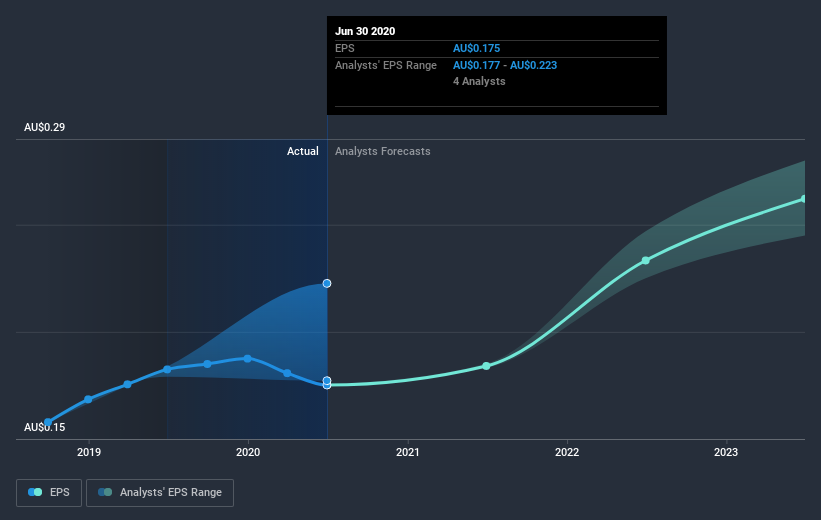Click the AU$0.29 y-axis label

pyautogui.click(x=45, y=127)
